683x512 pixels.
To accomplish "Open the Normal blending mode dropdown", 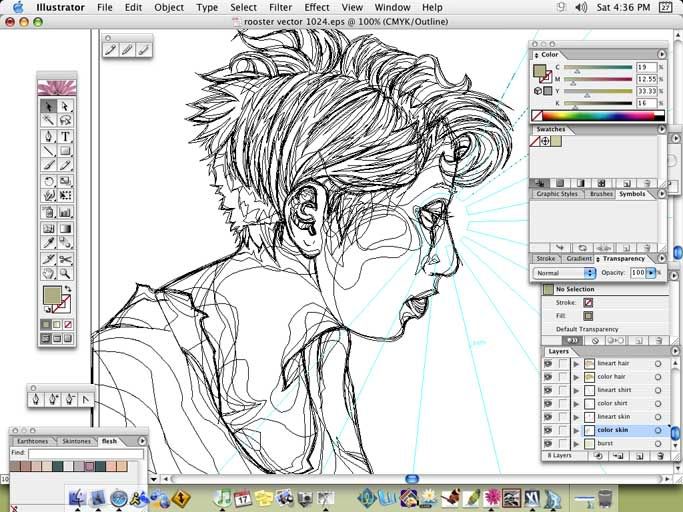I will (x=565, y=273).
